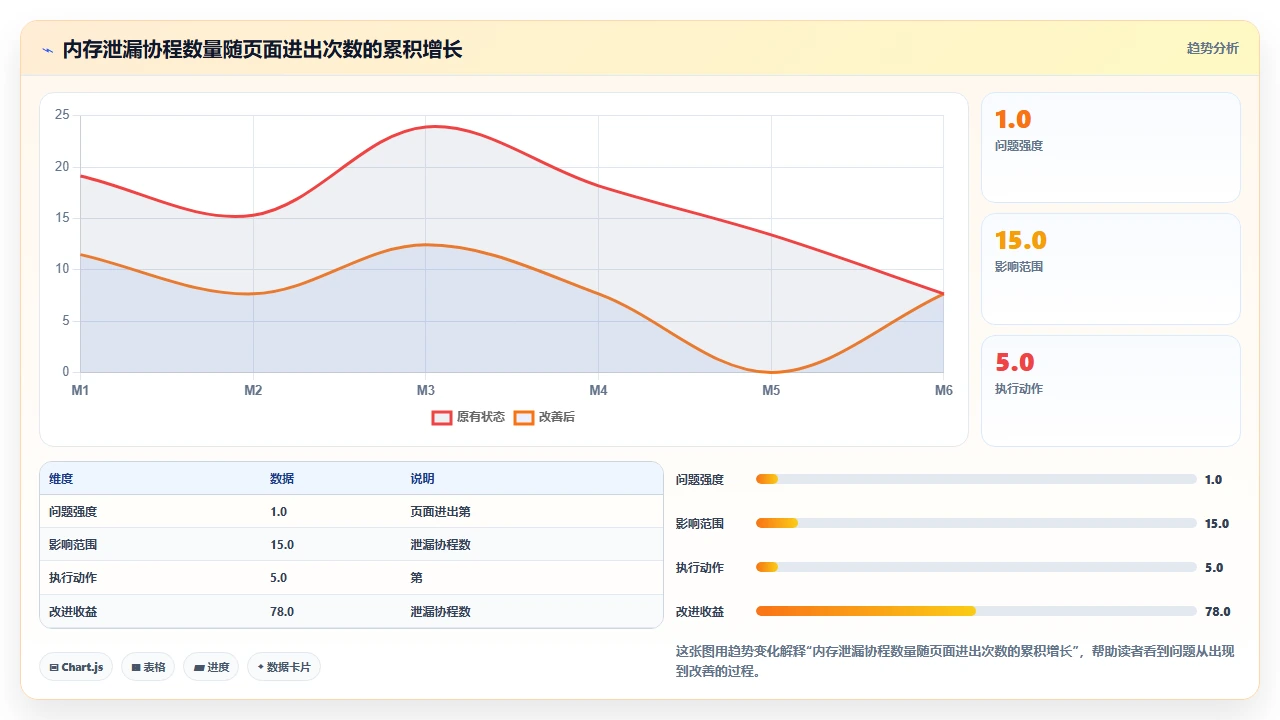1280x720 pixels.
Task: Click the 78.0 value in table
Action: pyautogui.click(x=282, y=611)
